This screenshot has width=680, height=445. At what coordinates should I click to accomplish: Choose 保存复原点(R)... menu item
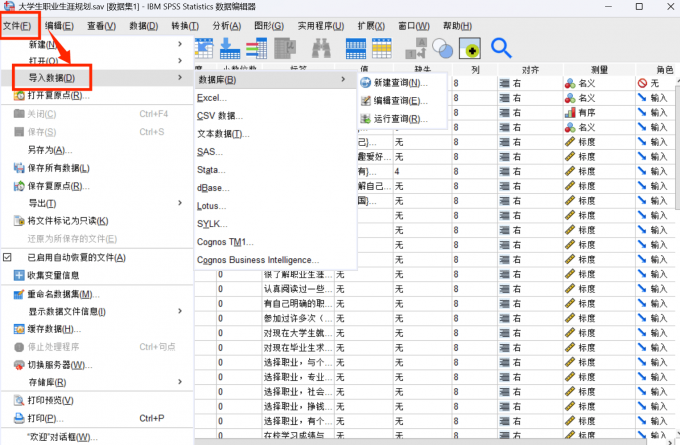pos(98,186)
